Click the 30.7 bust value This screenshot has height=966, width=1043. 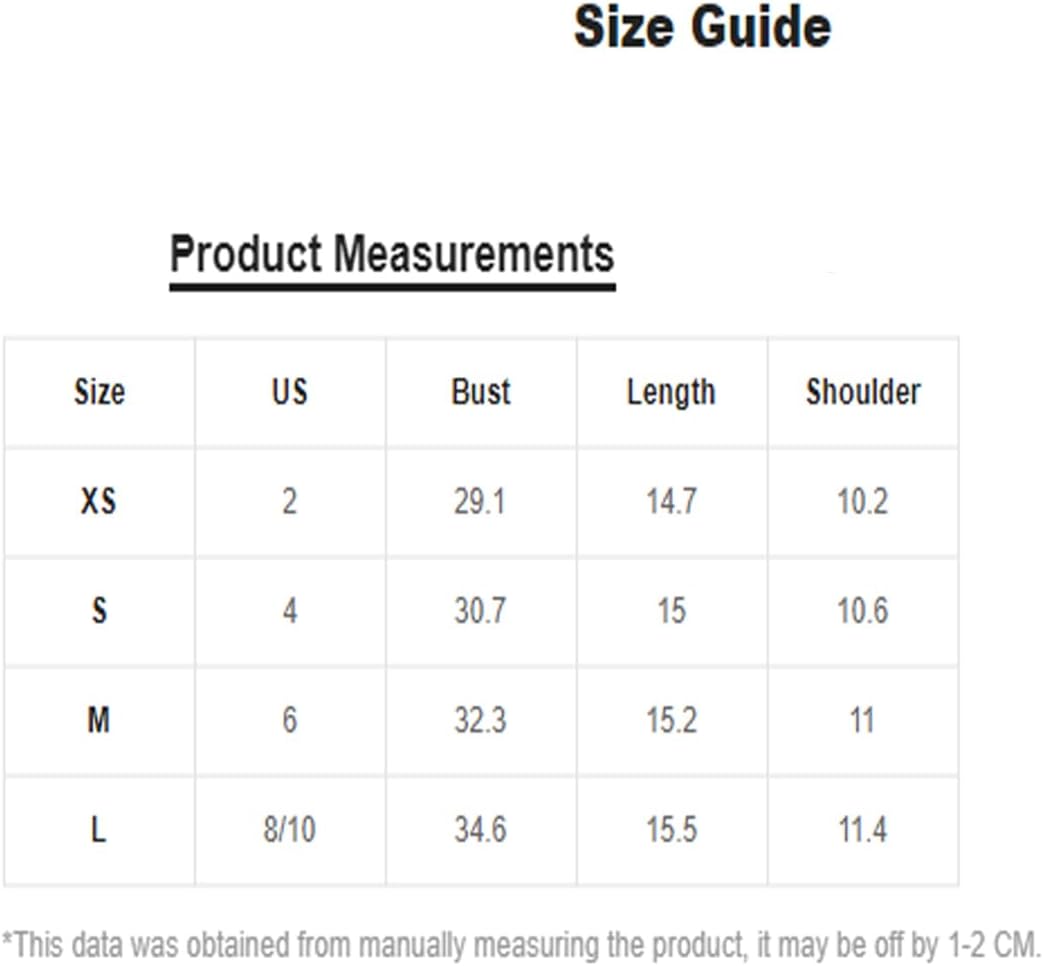(x=480, y=611)
